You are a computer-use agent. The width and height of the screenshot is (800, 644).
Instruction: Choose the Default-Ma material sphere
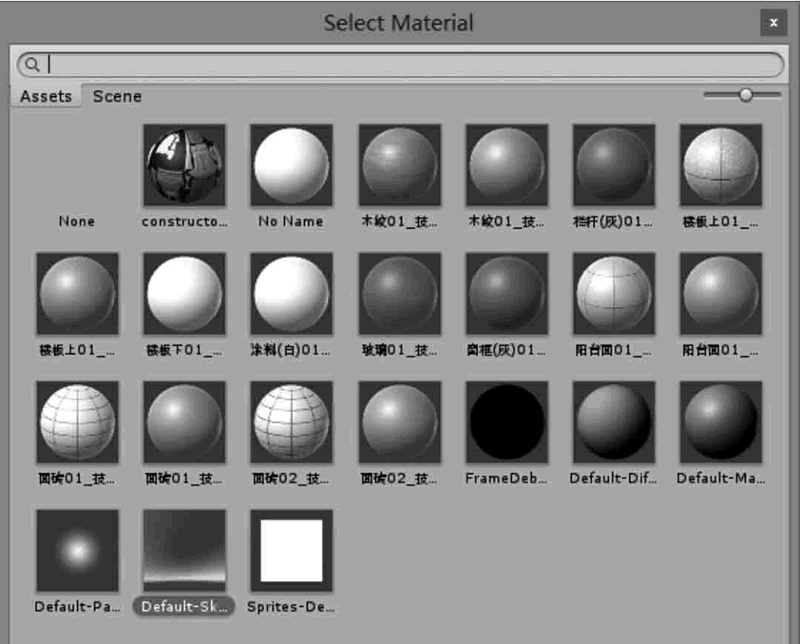[x=720, y=422]
